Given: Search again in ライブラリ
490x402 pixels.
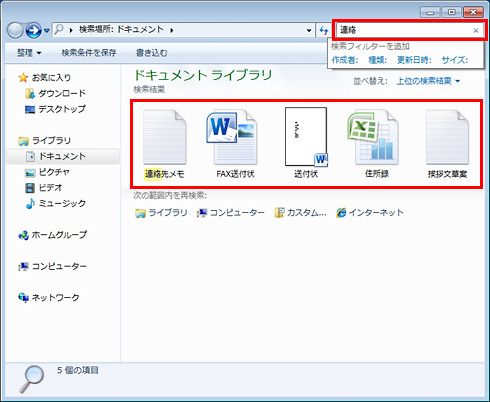Looking at the screenshot, I should click(161, 212).
